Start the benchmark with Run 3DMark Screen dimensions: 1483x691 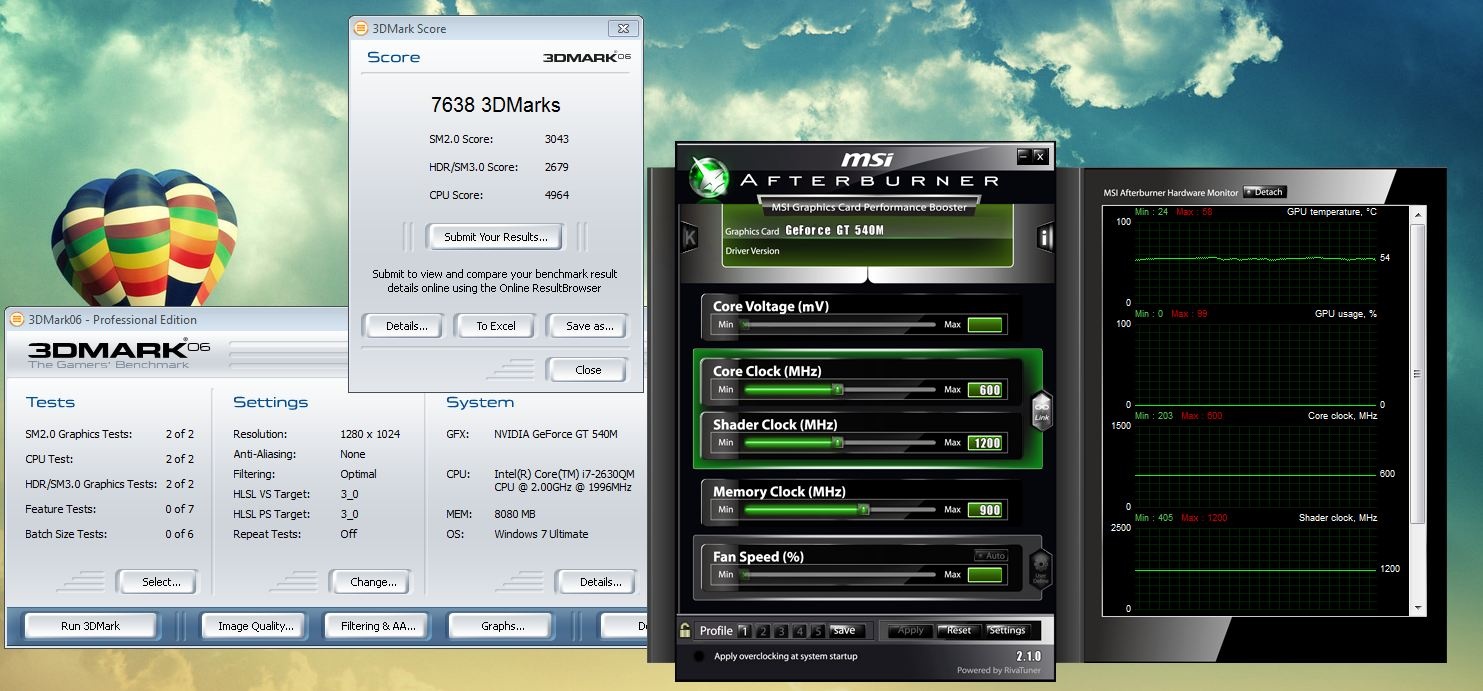[x=90, y=626]
